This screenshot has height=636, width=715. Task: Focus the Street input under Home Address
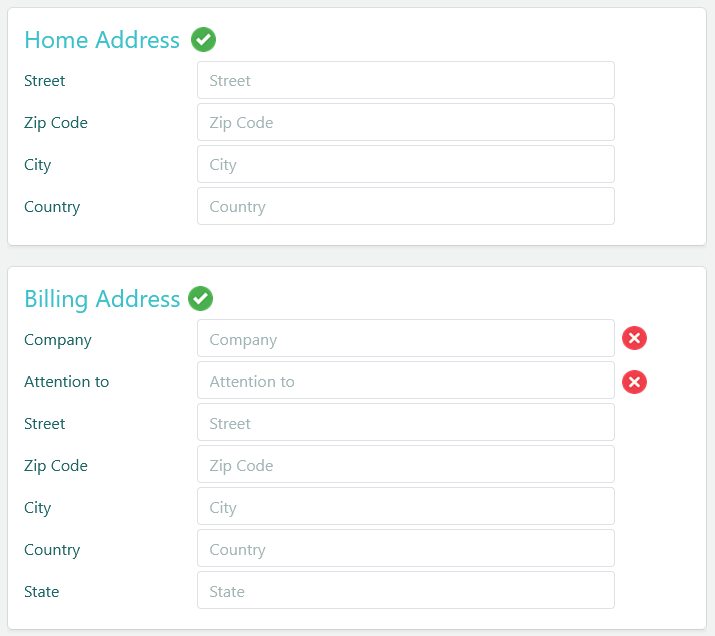coord(405,80)
